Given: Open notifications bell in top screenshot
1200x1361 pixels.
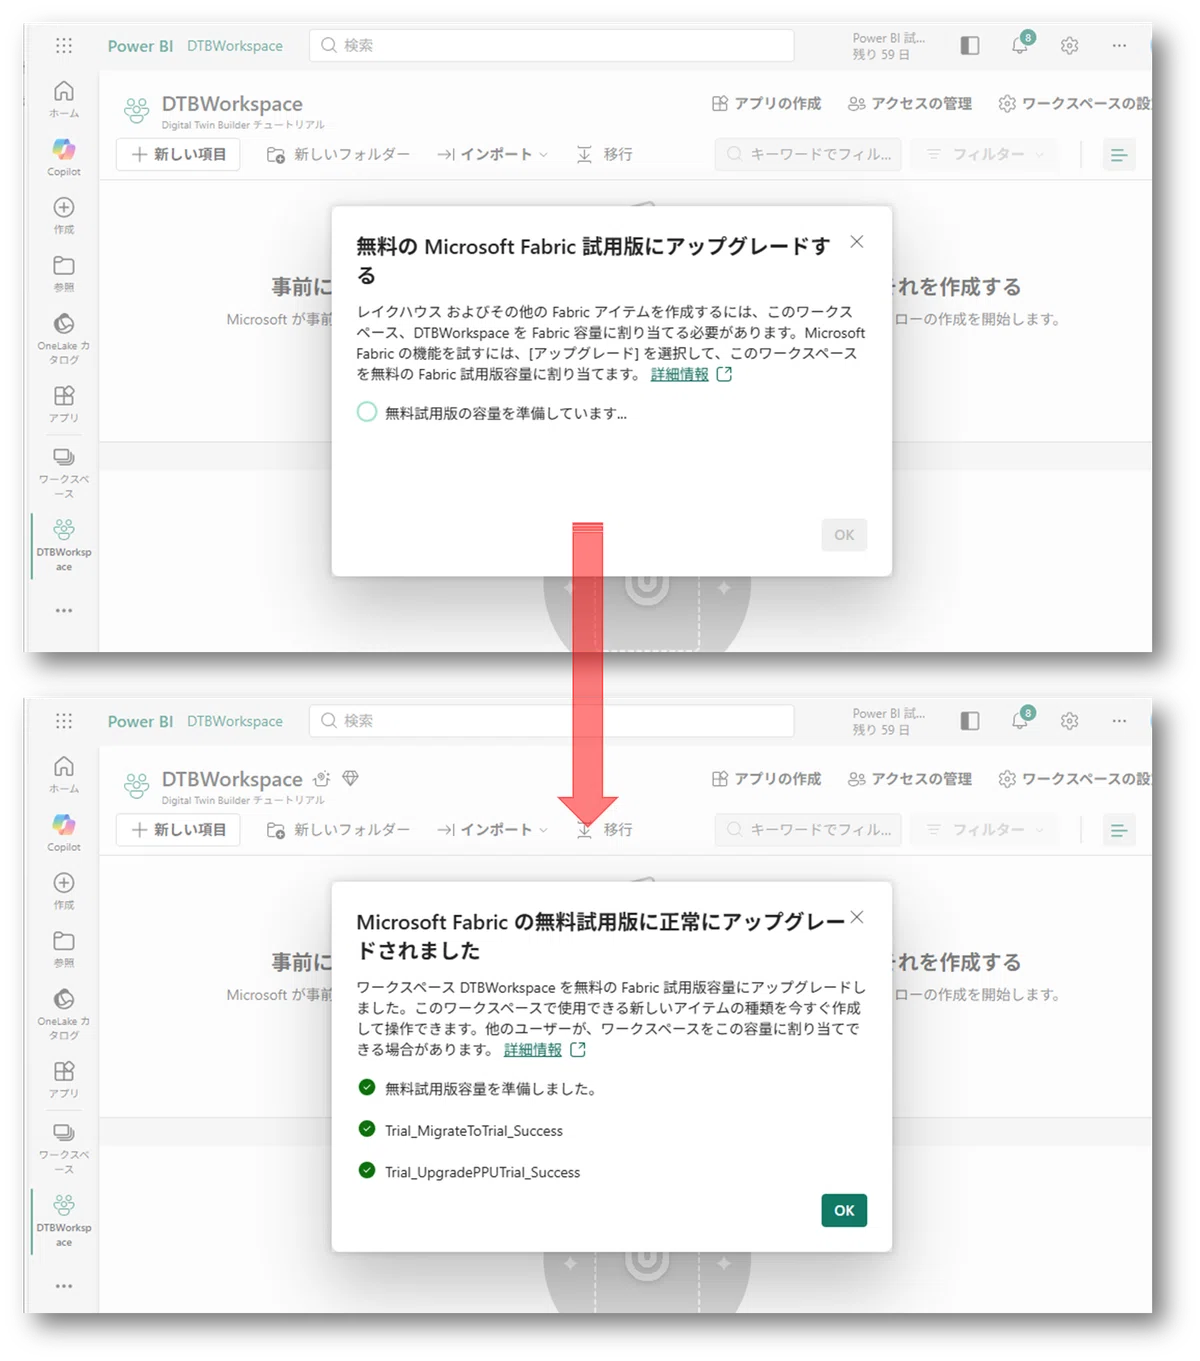Looking at the screenshot, I should coord(1020,45).
